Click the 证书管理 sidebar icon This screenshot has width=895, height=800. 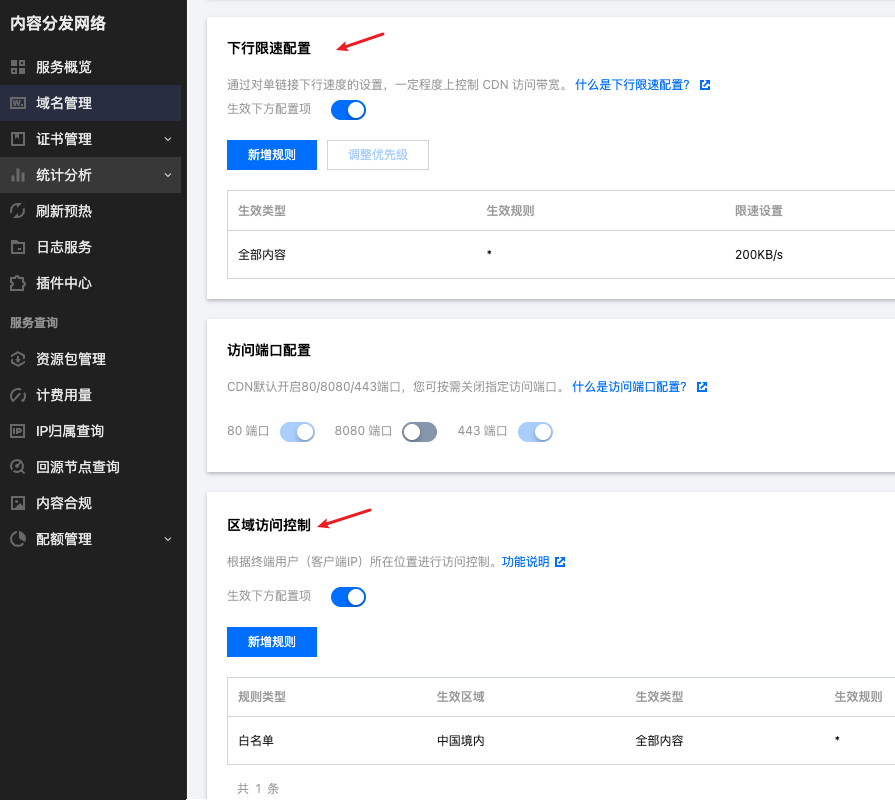[x=18, y=139]
